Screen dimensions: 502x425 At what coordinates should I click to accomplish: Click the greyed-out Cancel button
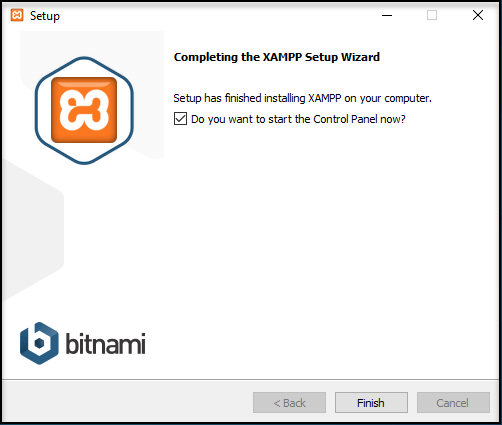(x=453, y=403)
